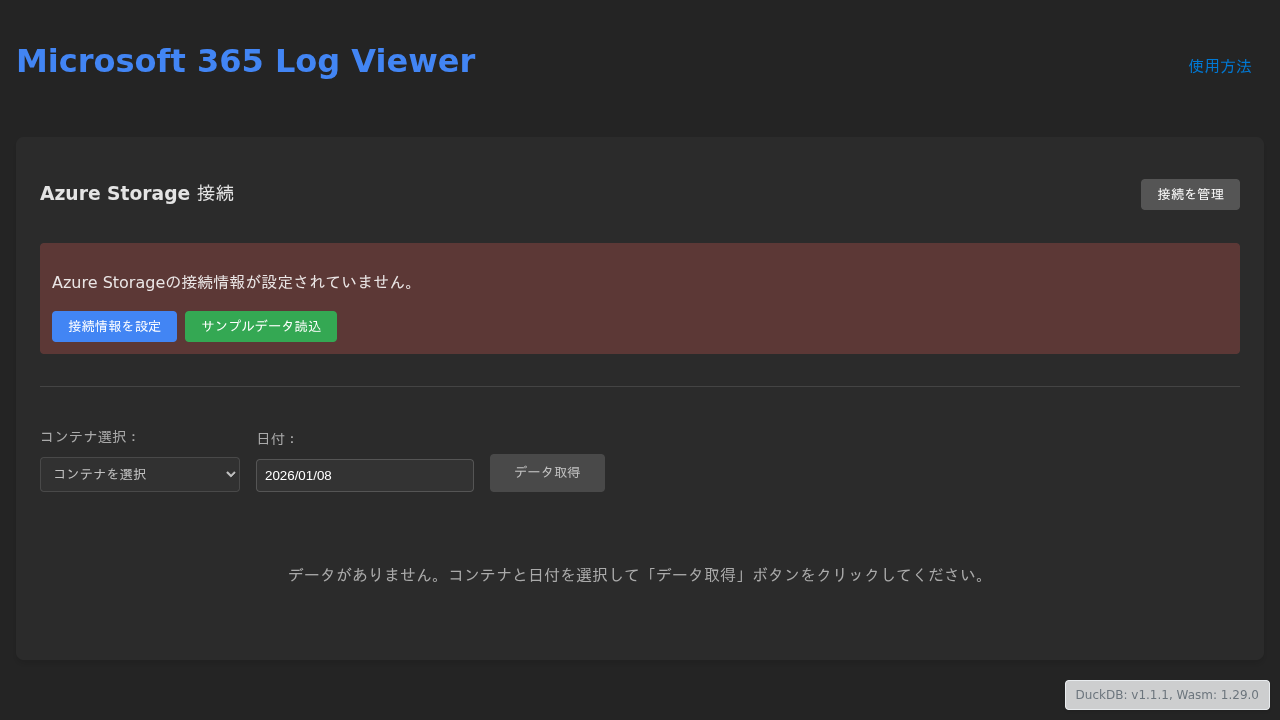
Task: Click the データ取得 fetch data button
Action: pyautogui.click(x=547, y=472)
